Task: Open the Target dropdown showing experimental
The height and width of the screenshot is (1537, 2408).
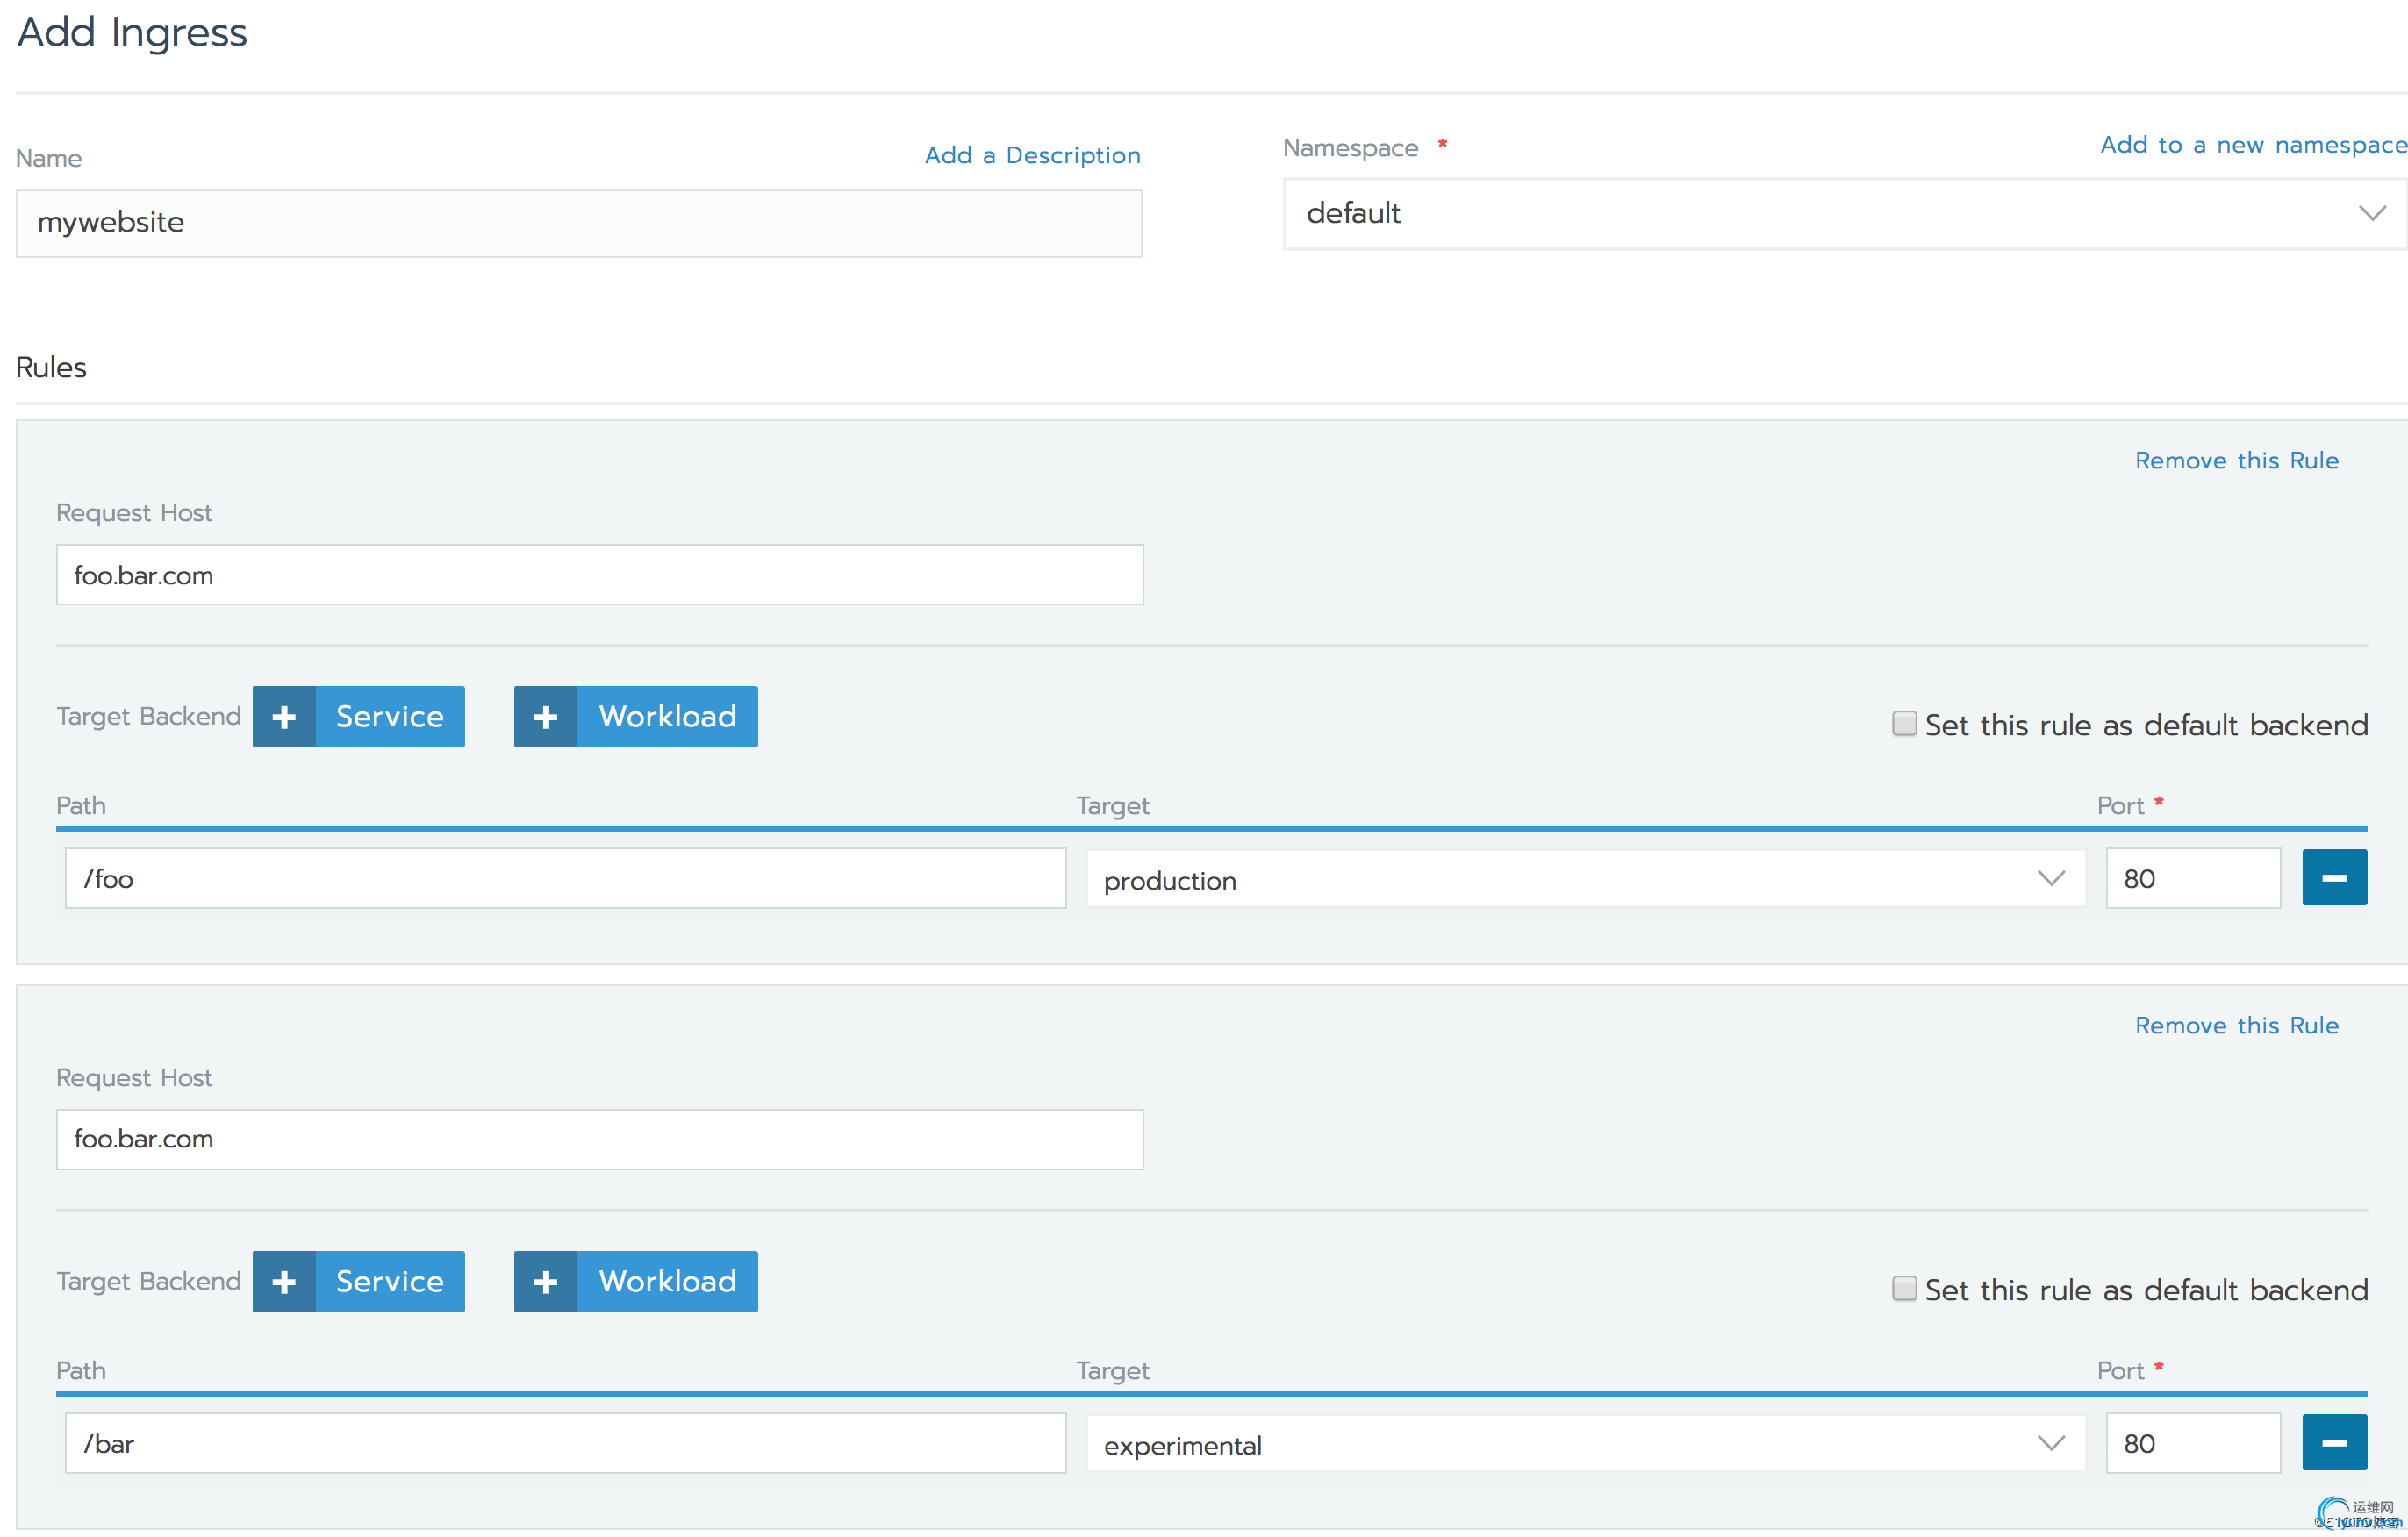Action: pyautogui.click(x=1585, y=1443)
